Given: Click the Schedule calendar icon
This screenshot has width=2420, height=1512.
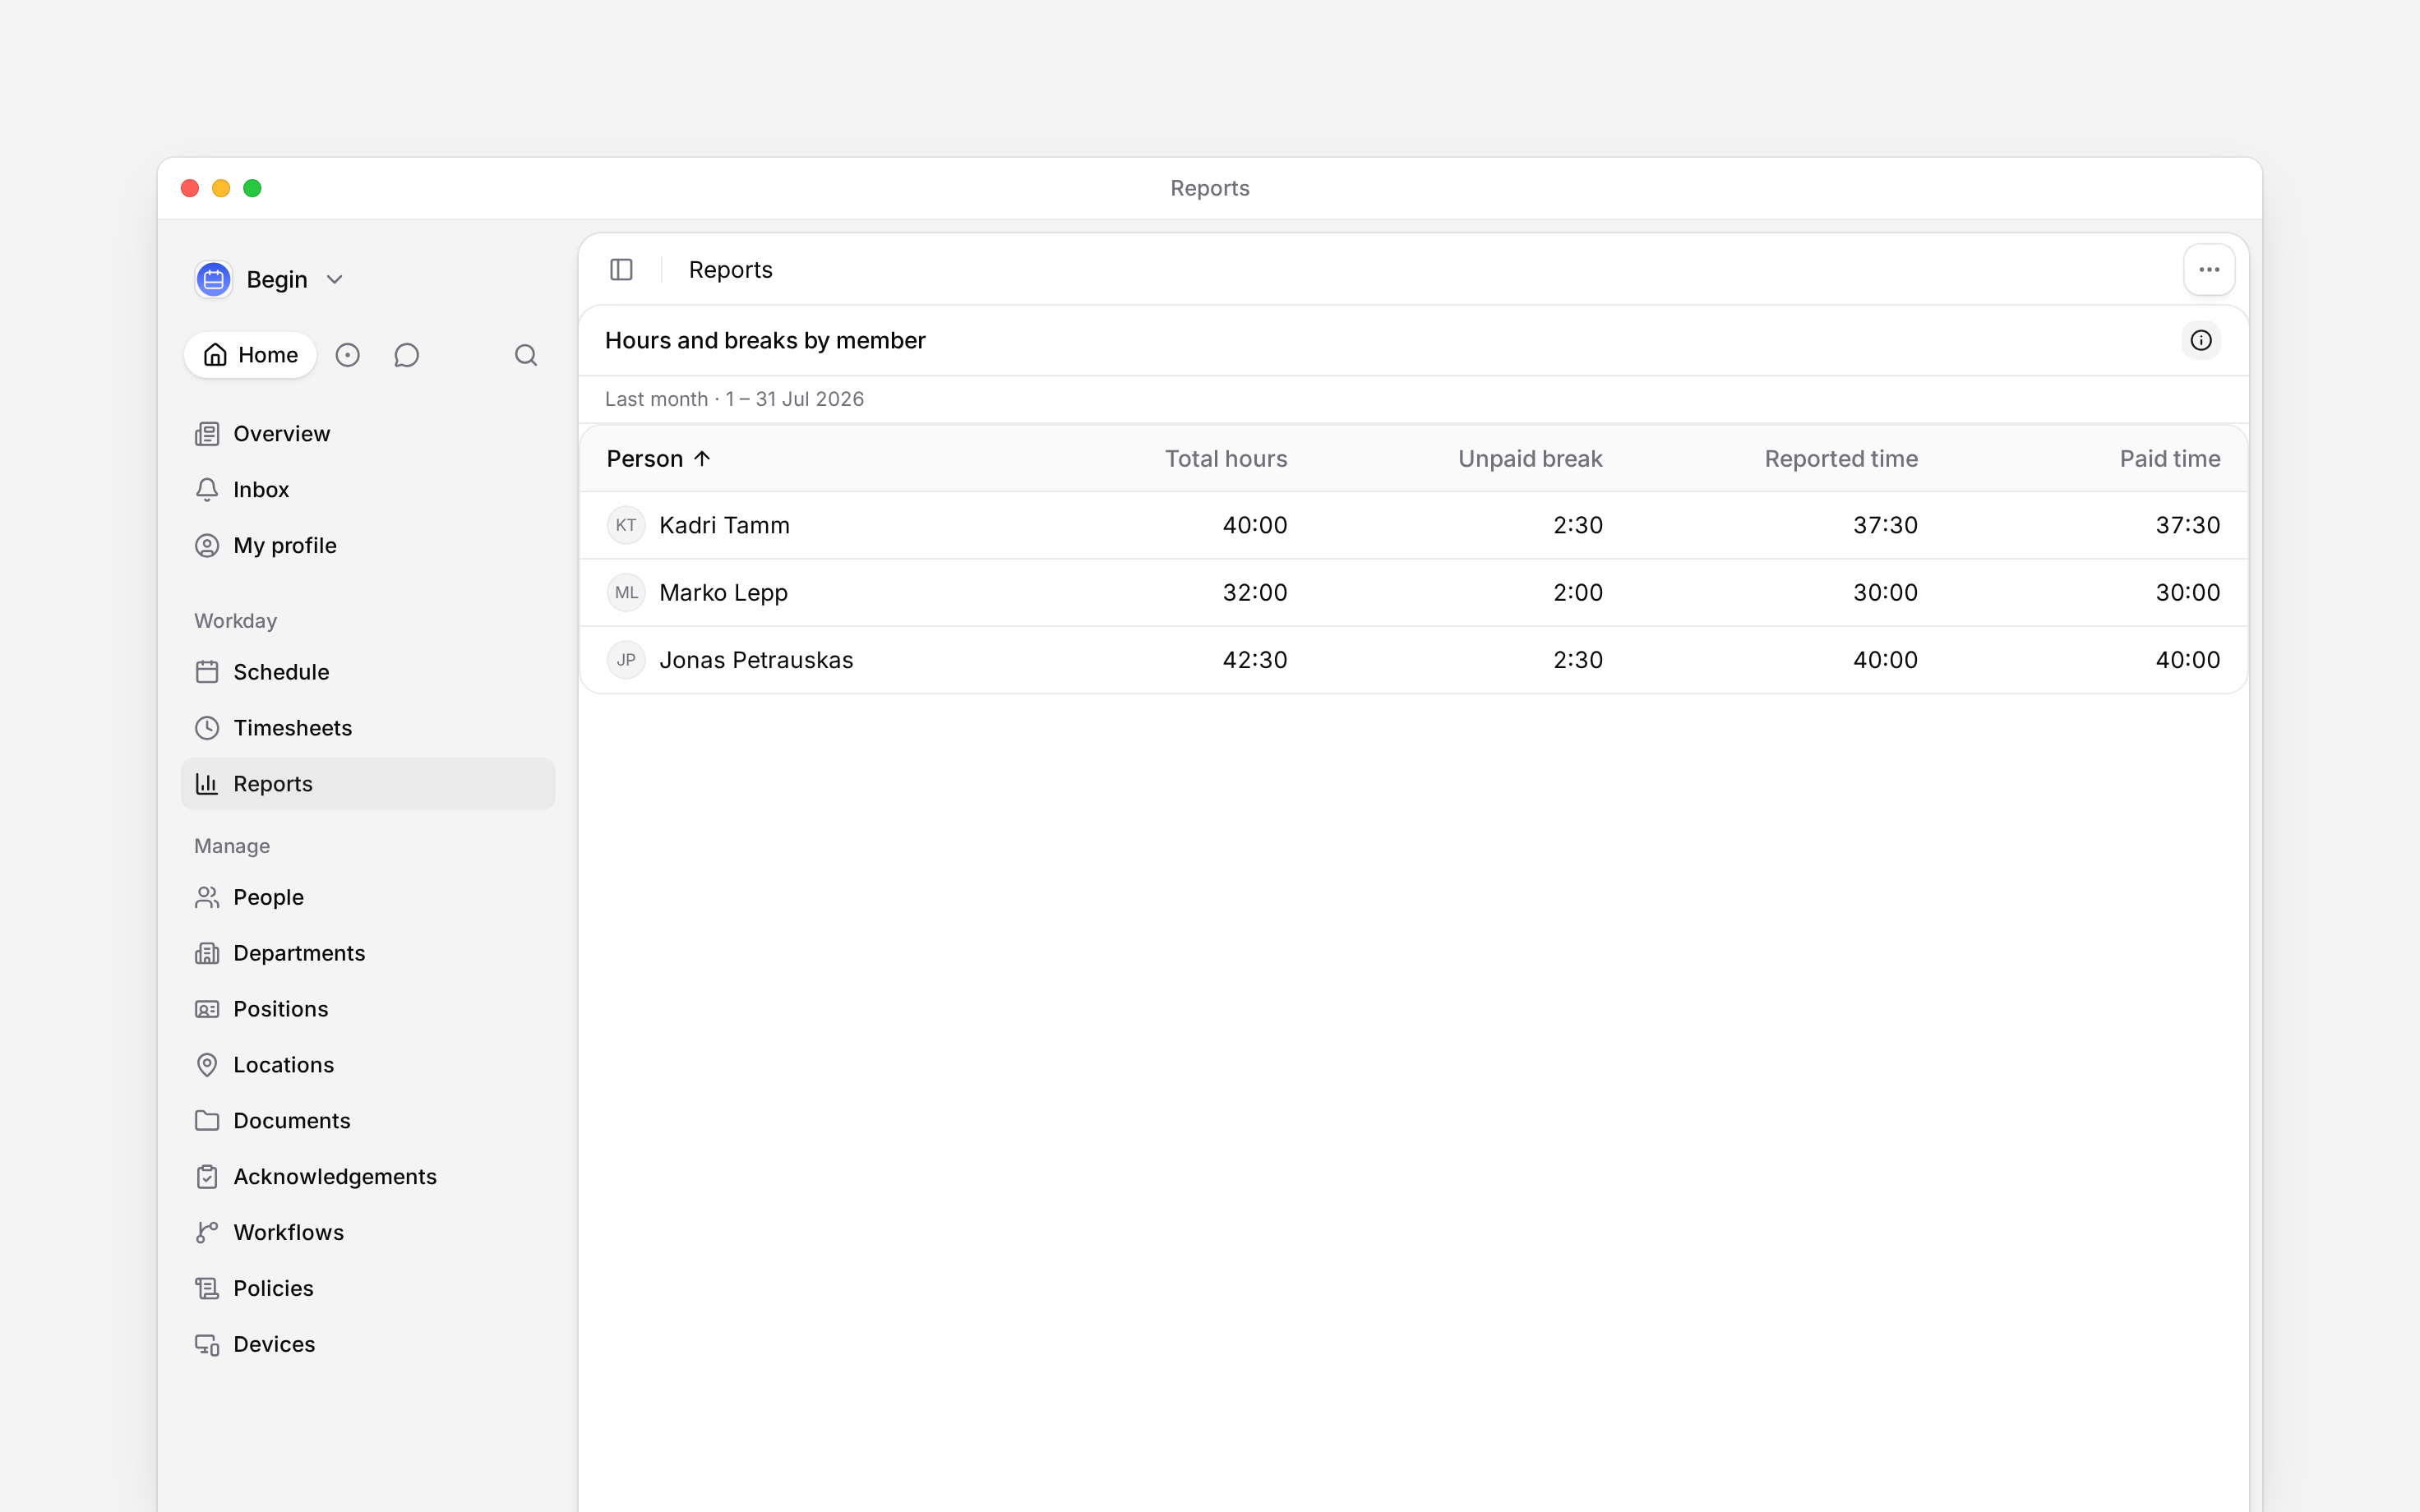Looking at the screenshot, I should tap(207, 672).
